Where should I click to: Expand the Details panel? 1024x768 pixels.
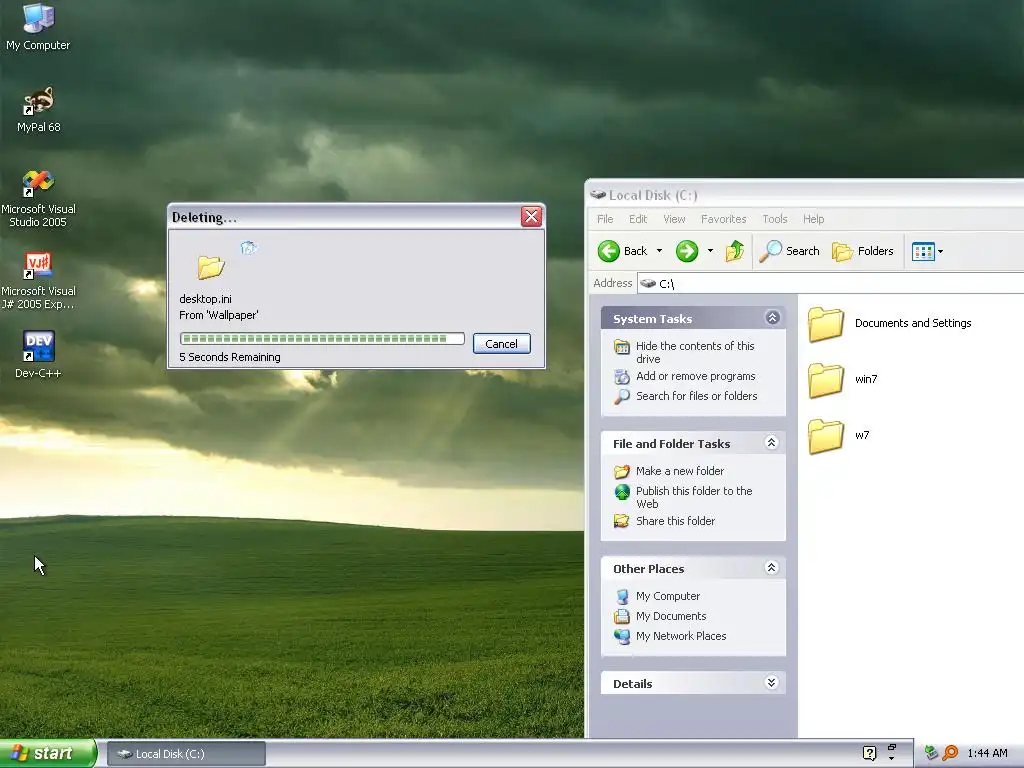[771, 682]
